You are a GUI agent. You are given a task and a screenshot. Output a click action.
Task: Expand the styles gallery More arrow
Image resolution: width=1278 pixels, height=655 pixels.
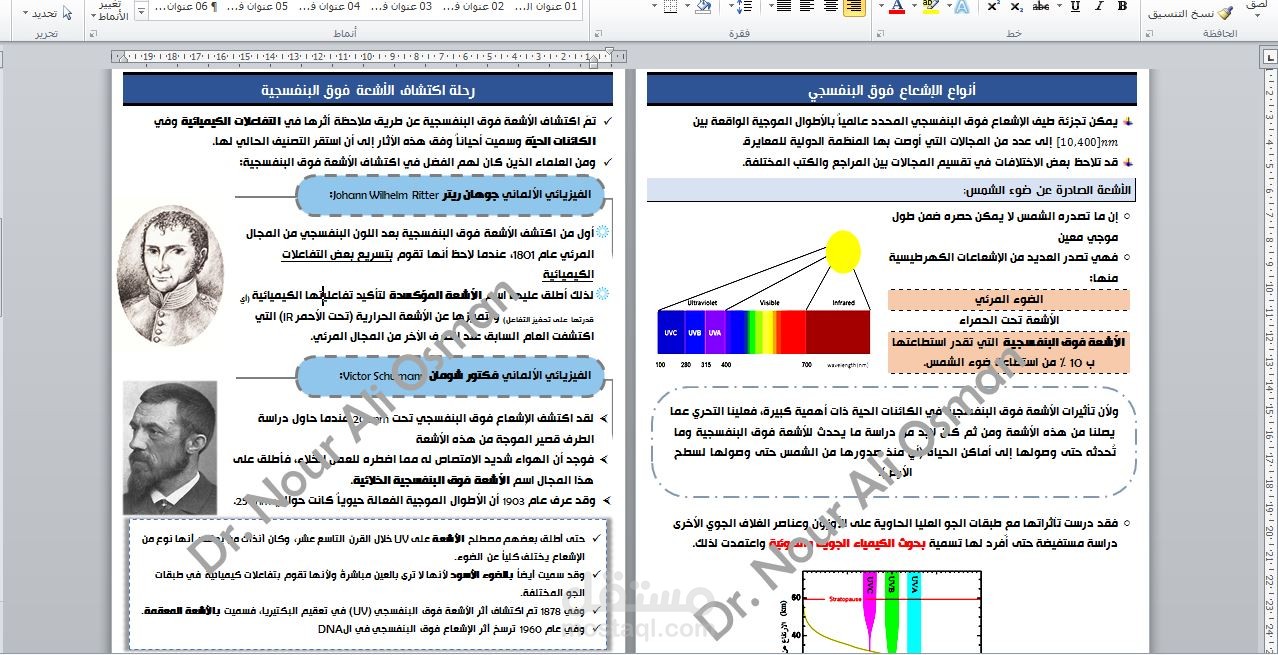coord(141,10)
